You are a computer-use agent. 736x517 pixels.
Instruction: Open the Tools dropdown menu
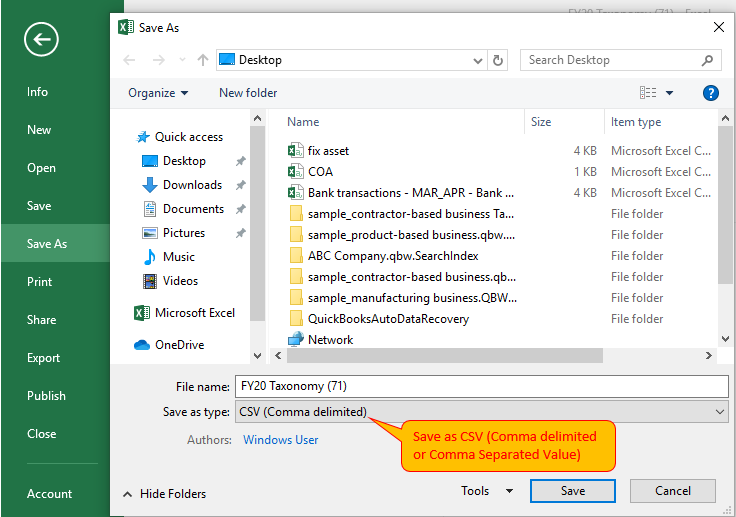(487, 491)
